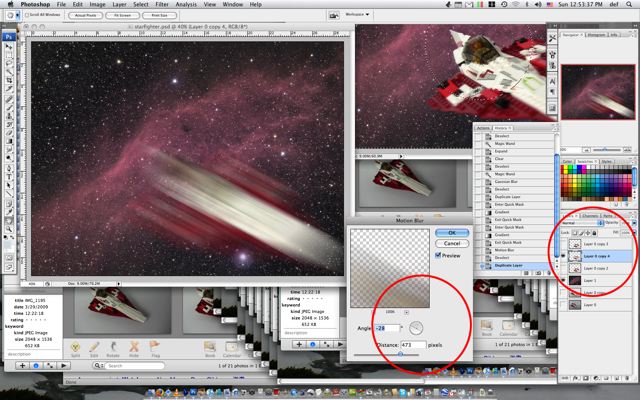
Task: Show Layer 0 copy 3 visibility
Action: (563, 244)
